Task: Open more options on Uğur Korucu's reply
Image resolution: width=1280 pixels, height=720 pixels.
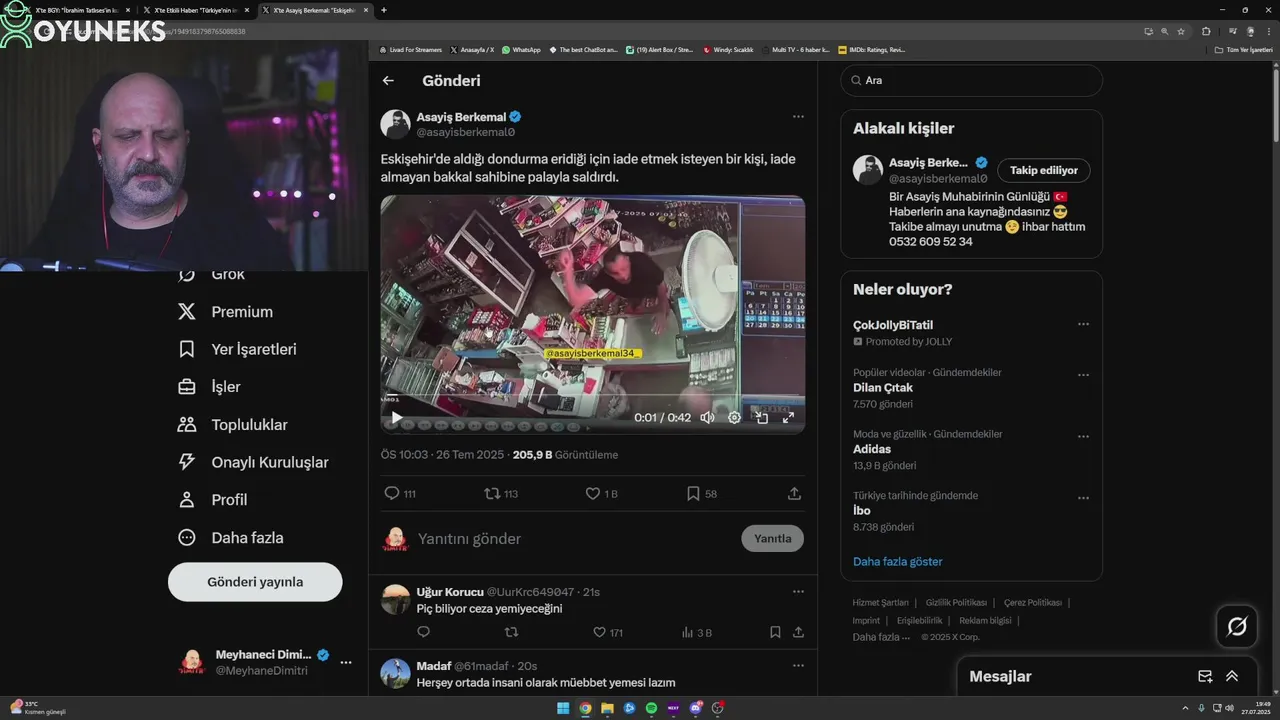Action: coord(798,592)
